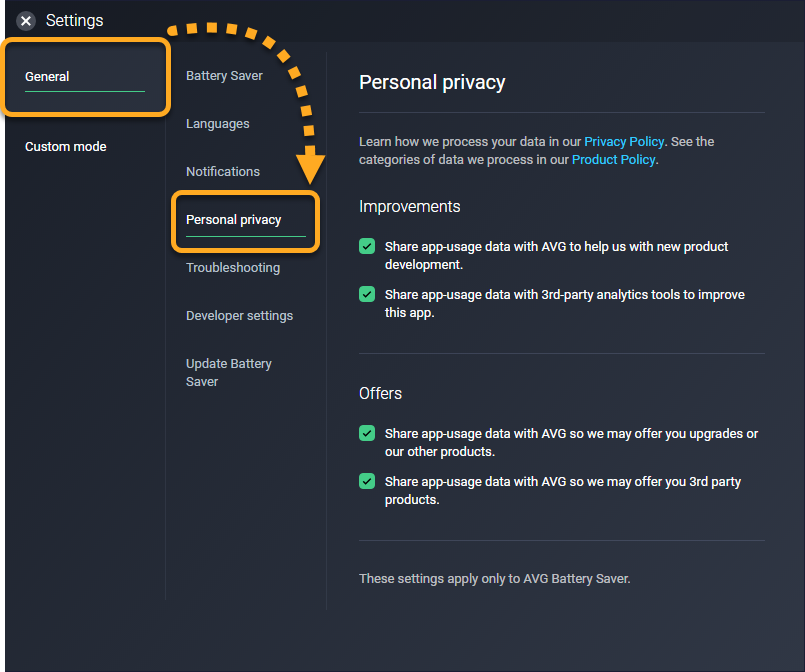Uncheck AVG upgrades and other products offers

point(368,434)
